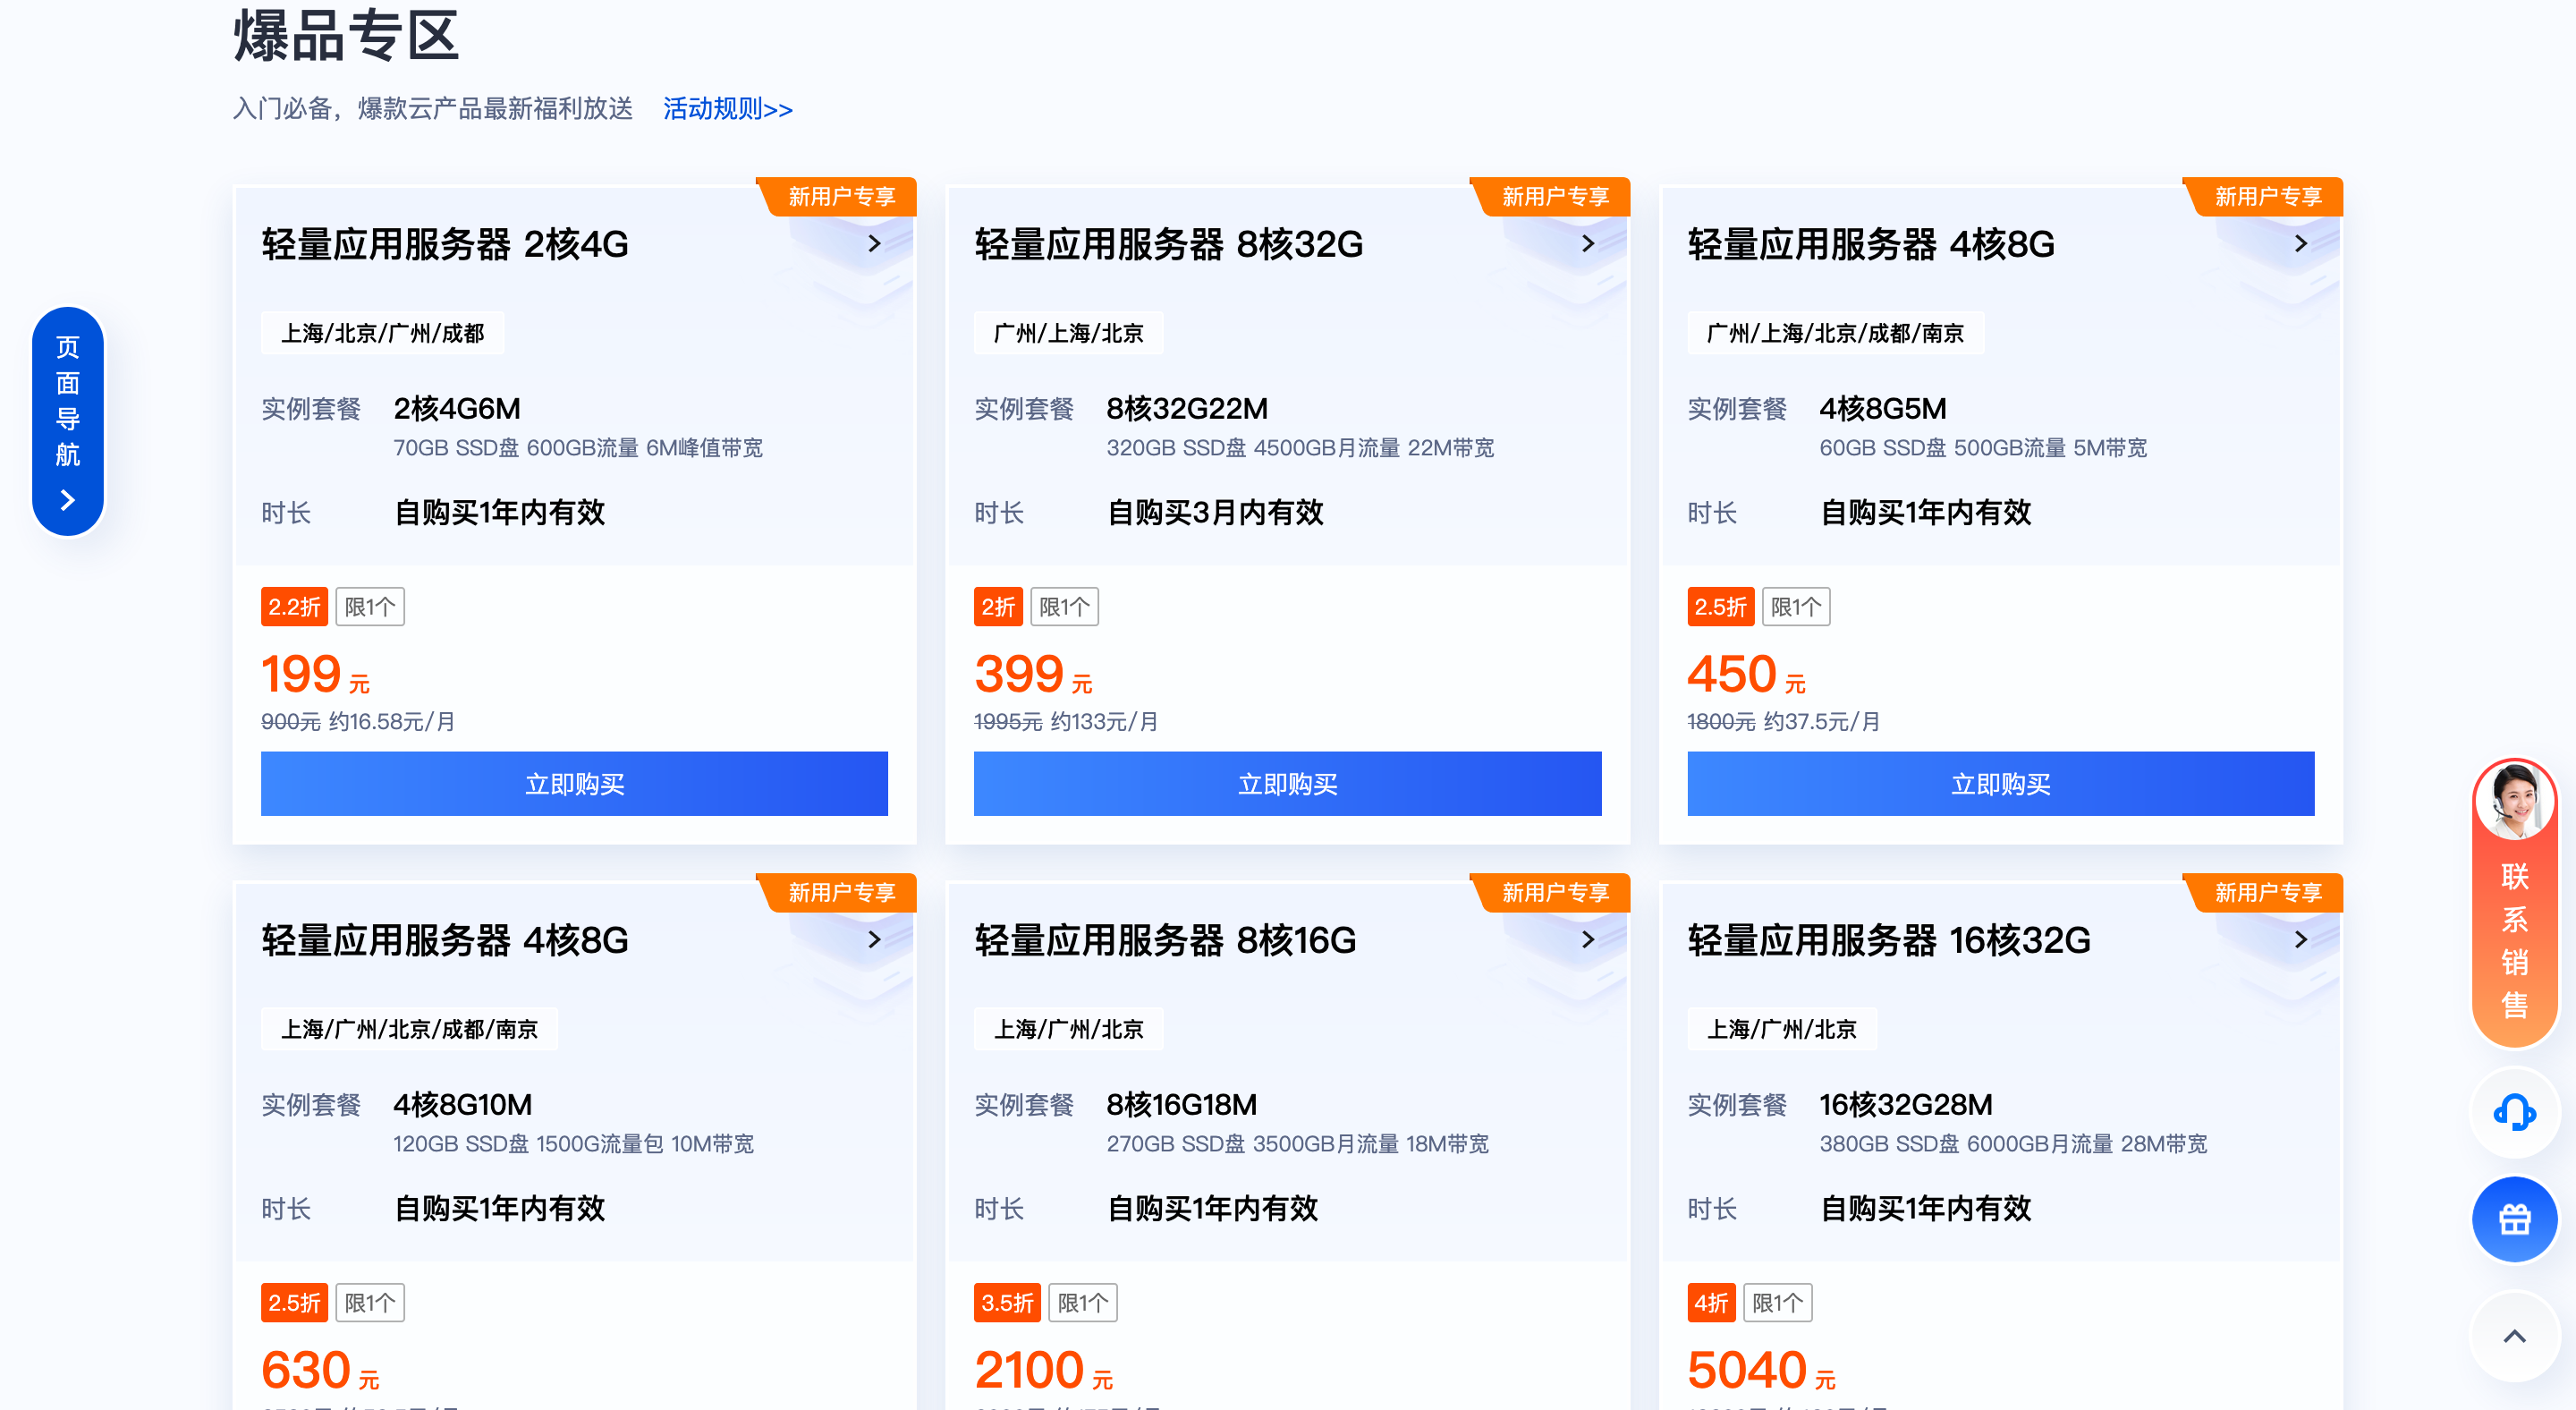
Task: Click 立即购买 for the 450元 server
Action: [x=2000, y=784]
